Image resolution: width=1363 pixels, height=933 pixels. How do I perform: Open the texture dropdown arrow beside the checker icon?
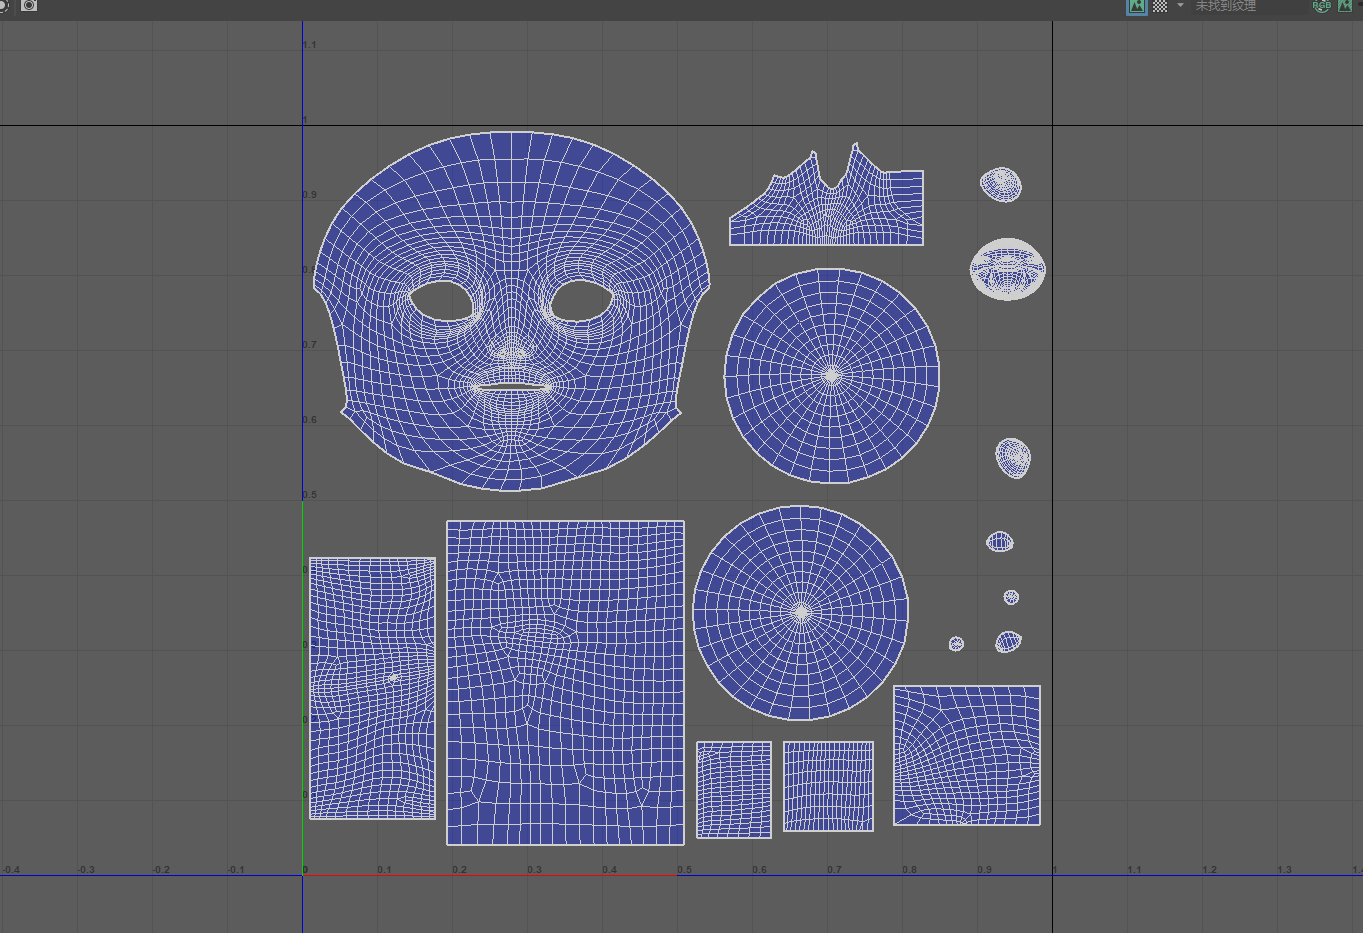click(1180, 6)
